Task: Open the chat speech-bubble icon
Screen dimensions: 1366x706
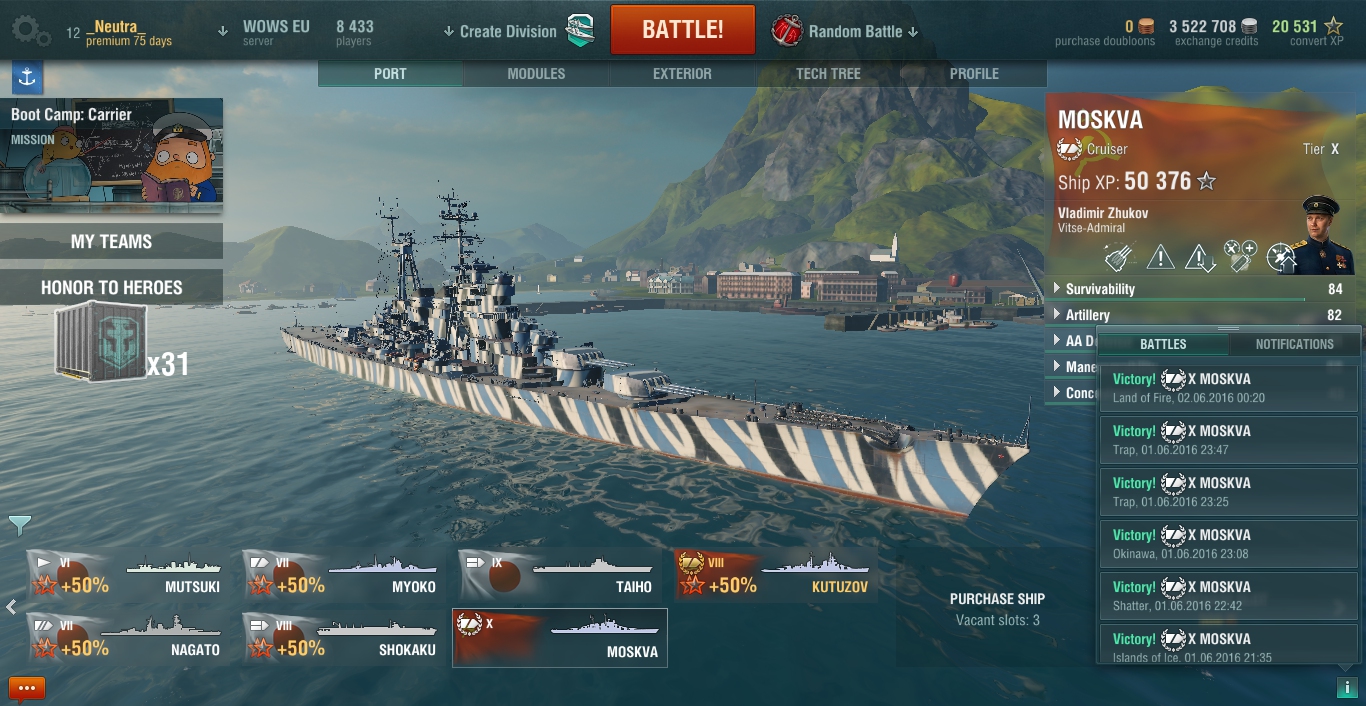Action: [x=27, y=689]
